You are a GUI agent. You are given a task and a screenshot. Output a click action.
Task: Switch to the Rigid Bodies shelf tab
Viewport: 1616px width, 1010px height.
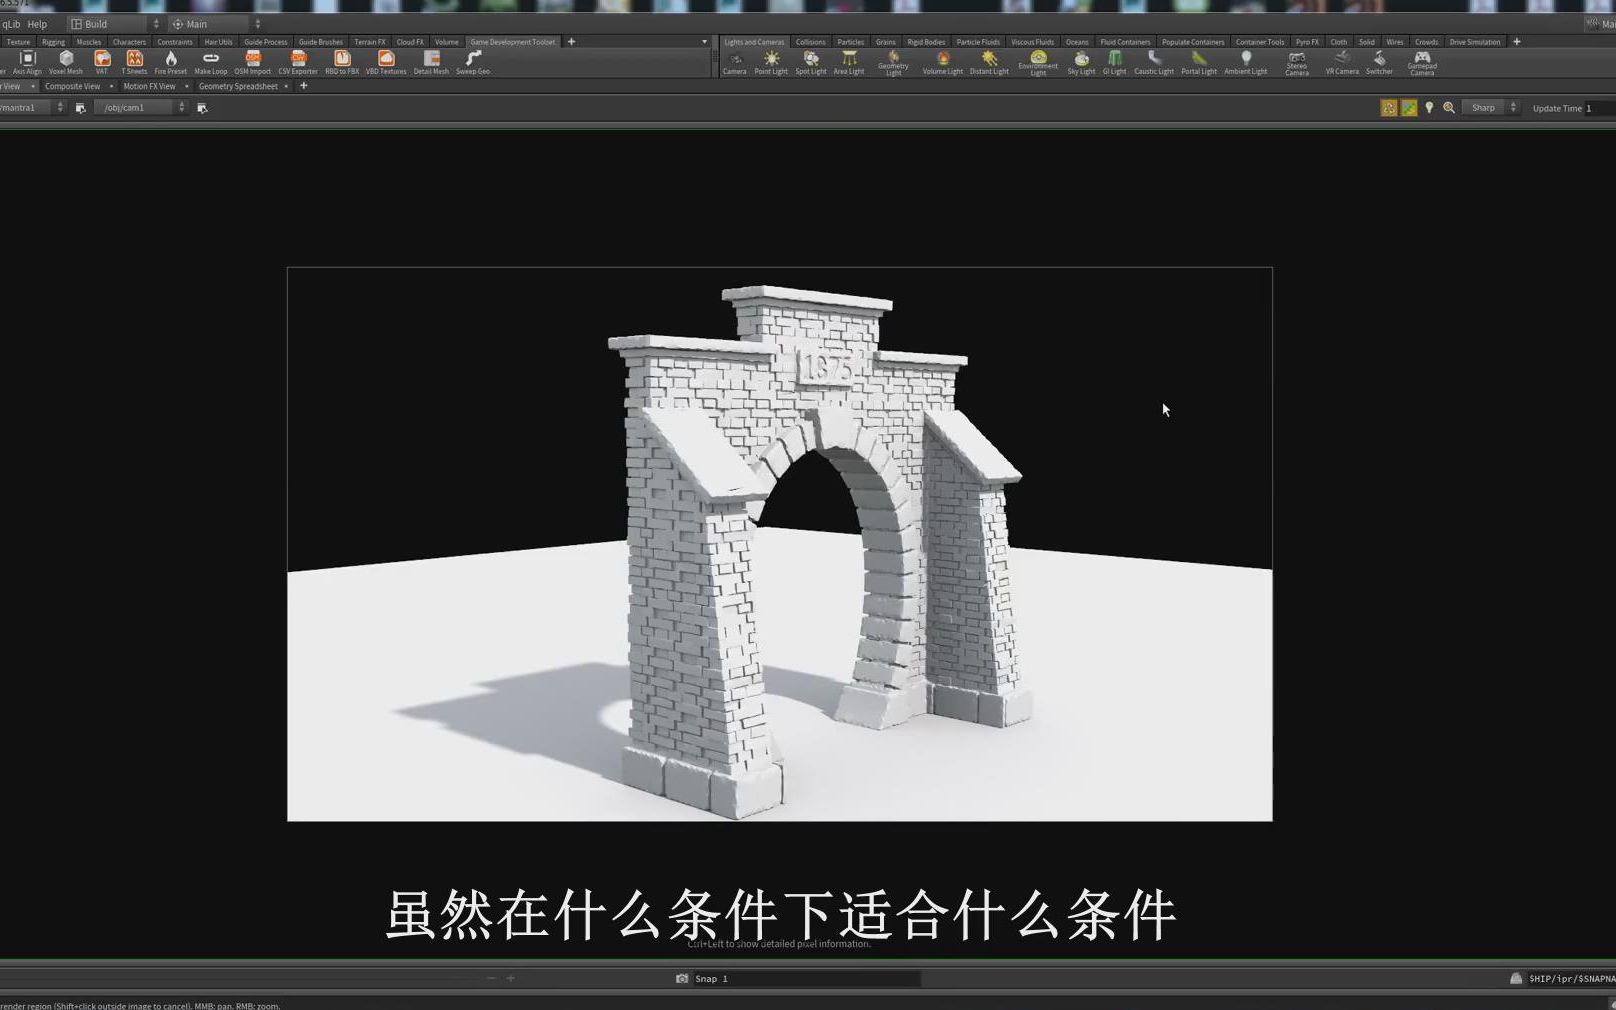(x=926, y=42)
